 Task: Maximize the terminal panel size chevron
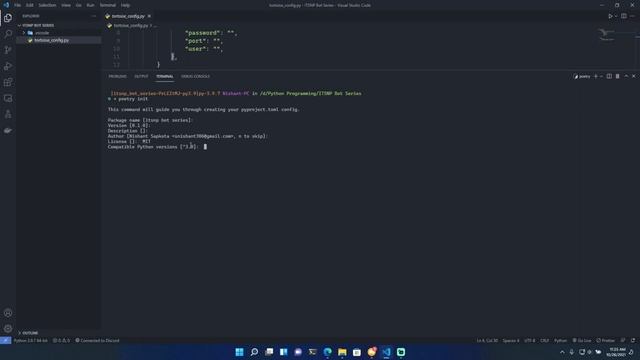point(626,76)
